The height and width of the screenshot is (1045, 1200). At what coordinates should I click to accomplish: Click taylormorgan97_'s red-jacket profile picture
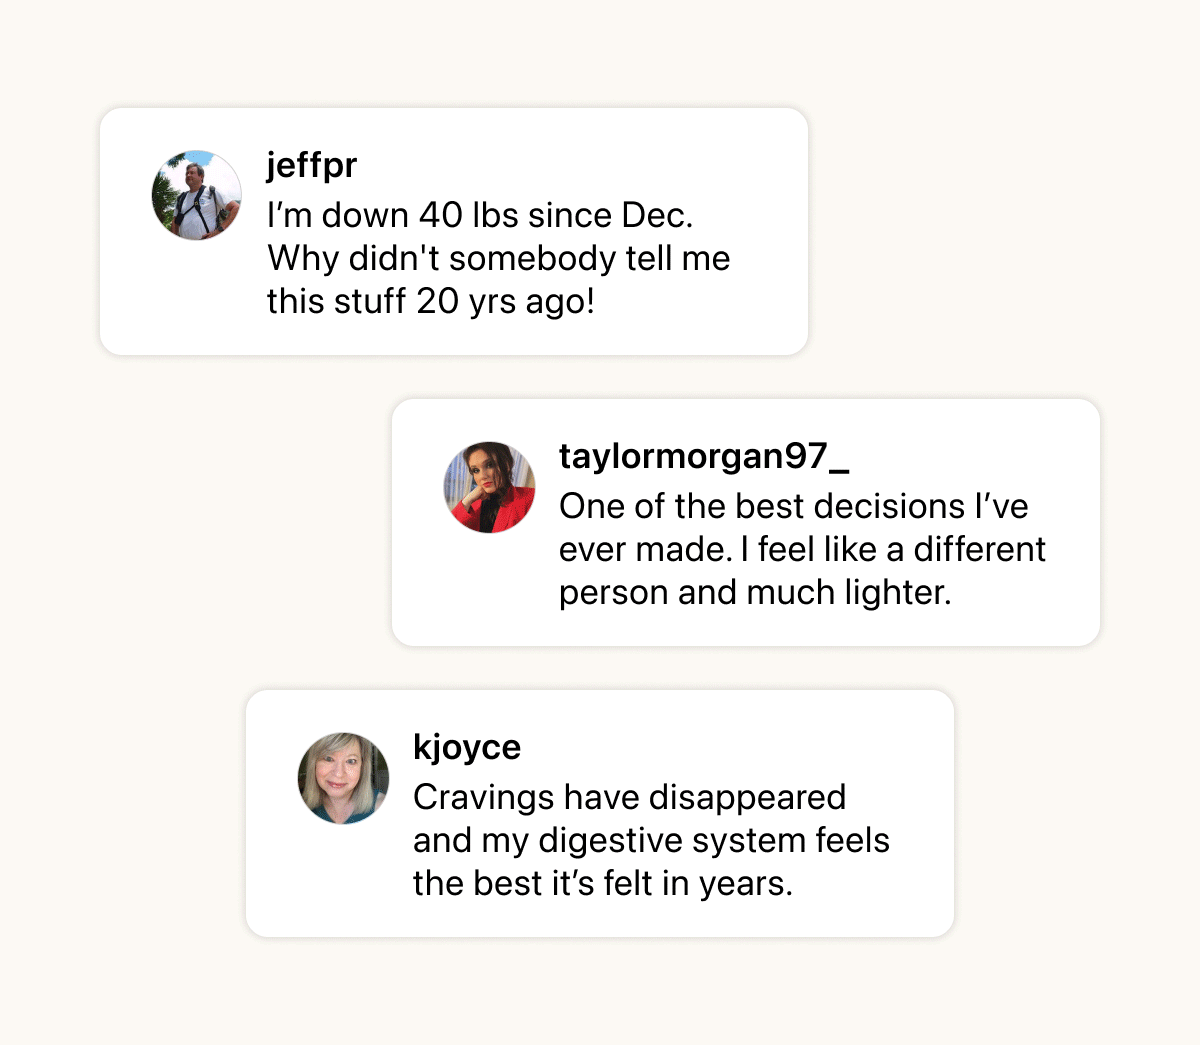tap(490, 487)
